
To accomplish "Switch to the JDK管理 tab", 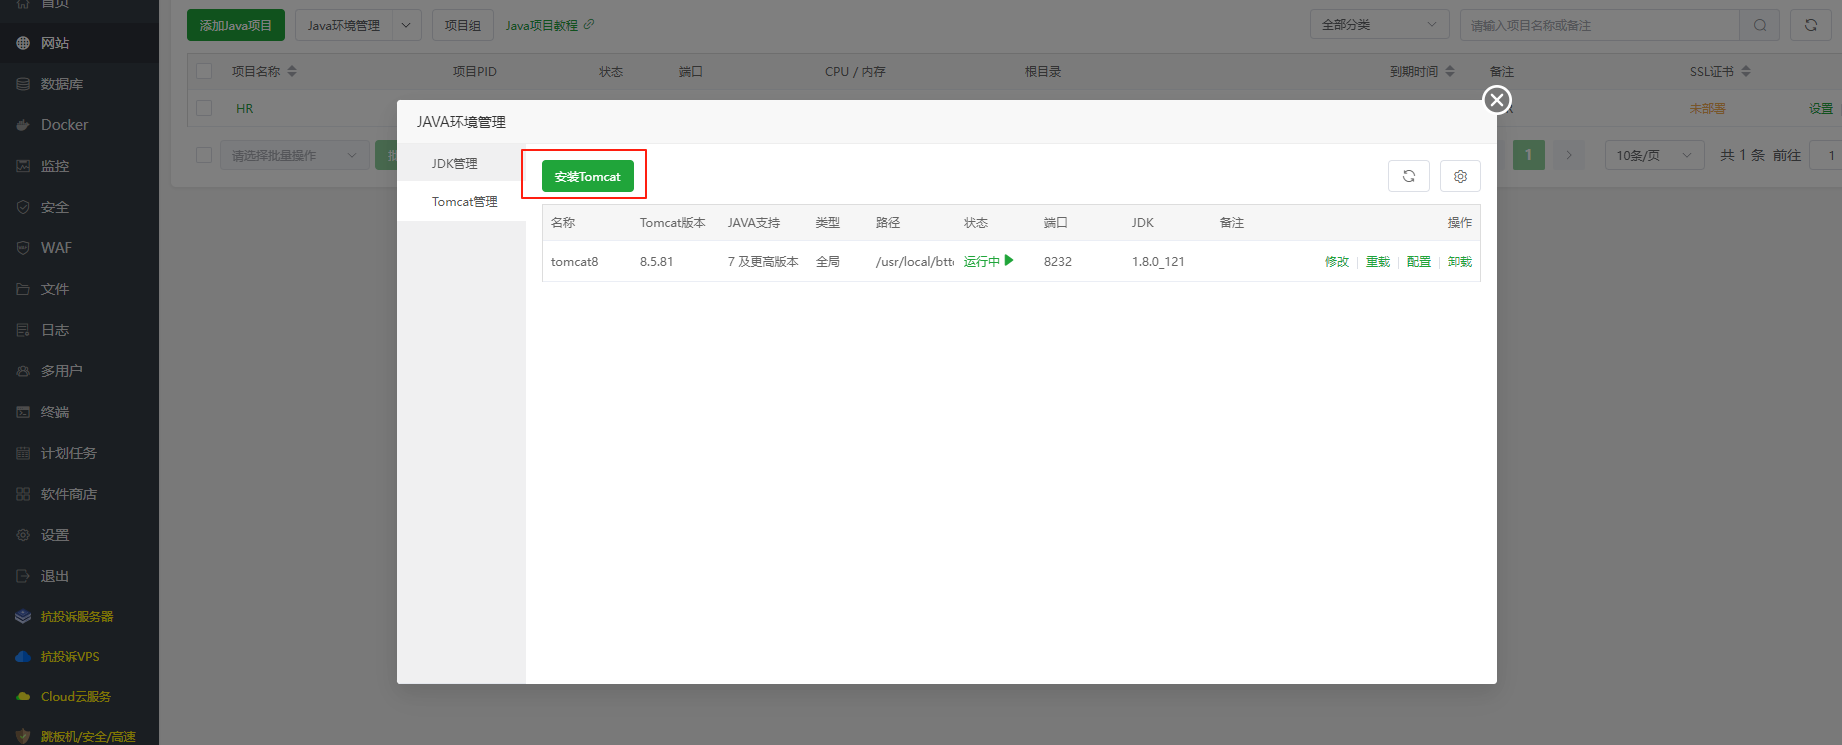I will 455,163.
